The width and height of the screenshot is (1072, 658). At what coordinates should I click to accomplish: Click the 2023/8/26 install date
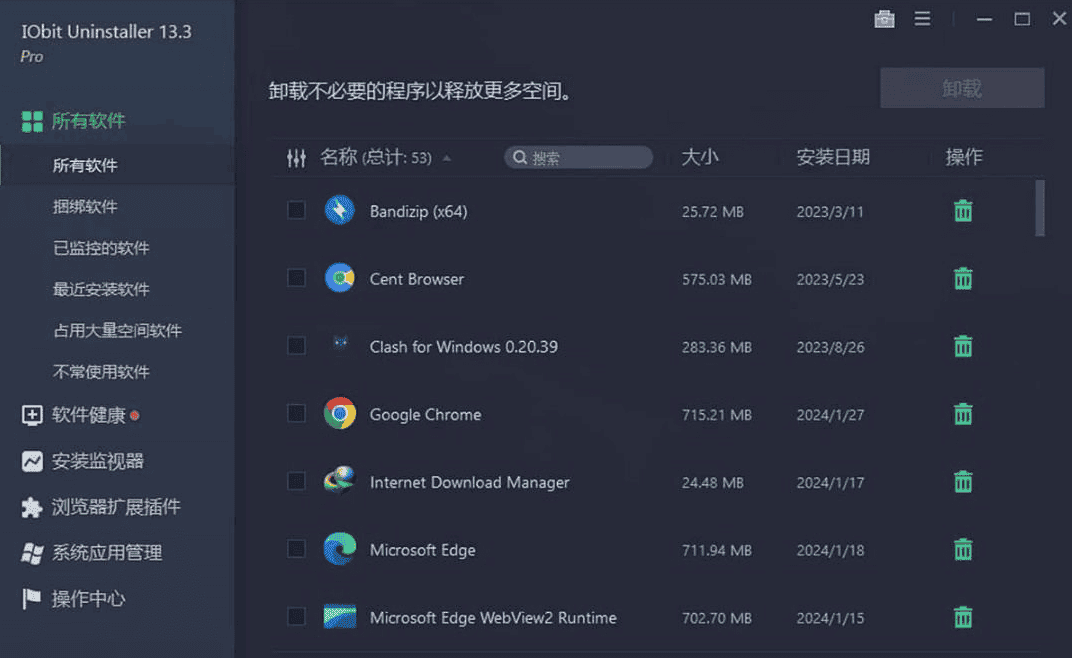pyautogui.click(x=830, y=347)
